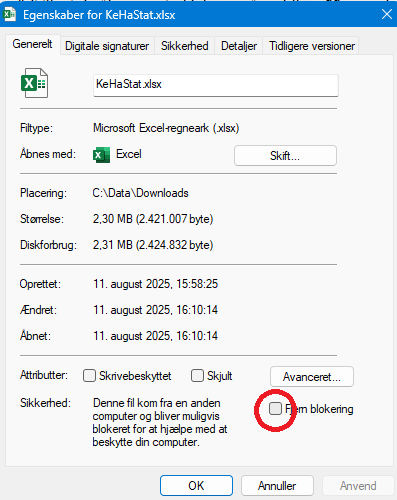Confirm with the OK button

tap(196, 486)
